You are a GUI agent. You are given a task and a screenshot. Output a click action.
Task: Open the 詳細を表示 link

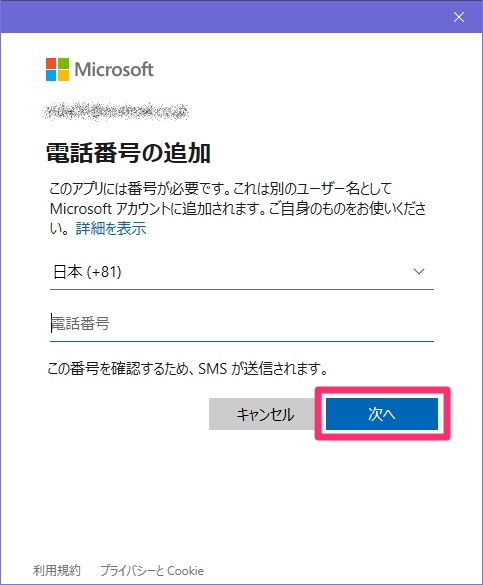(111, 228)
